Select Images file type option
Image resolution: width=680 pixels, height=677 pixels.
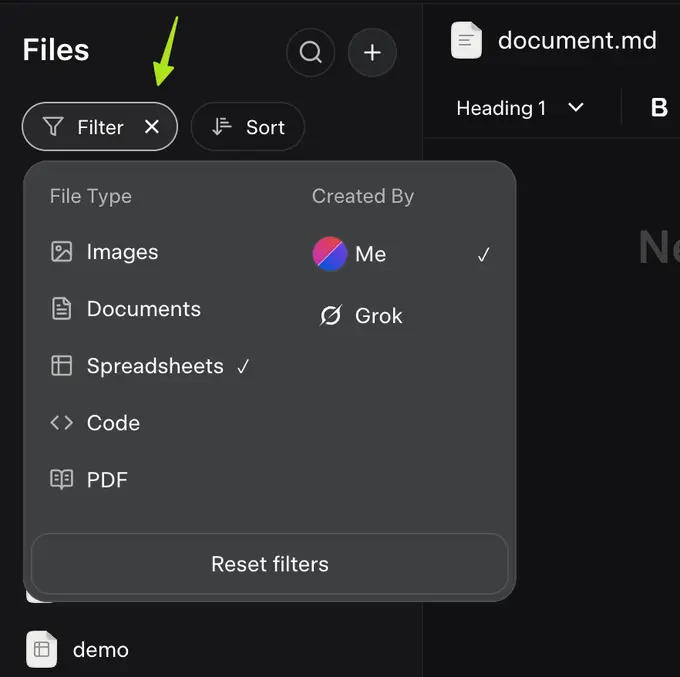click(122, 252)
